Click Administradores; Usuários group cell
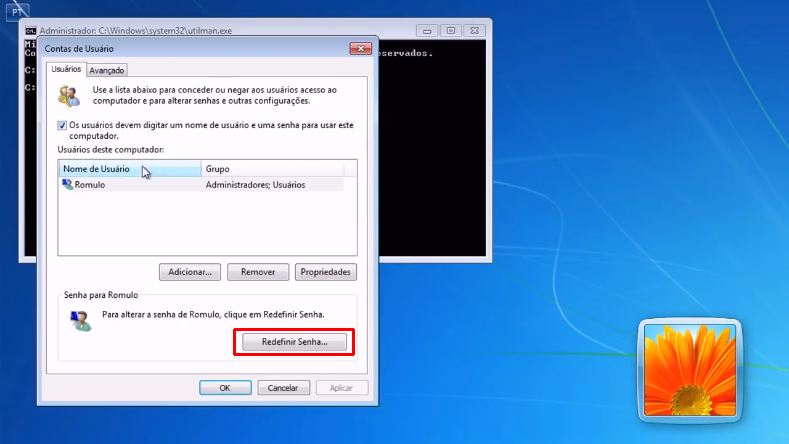789x444 pixels. (x=255, y=185)
